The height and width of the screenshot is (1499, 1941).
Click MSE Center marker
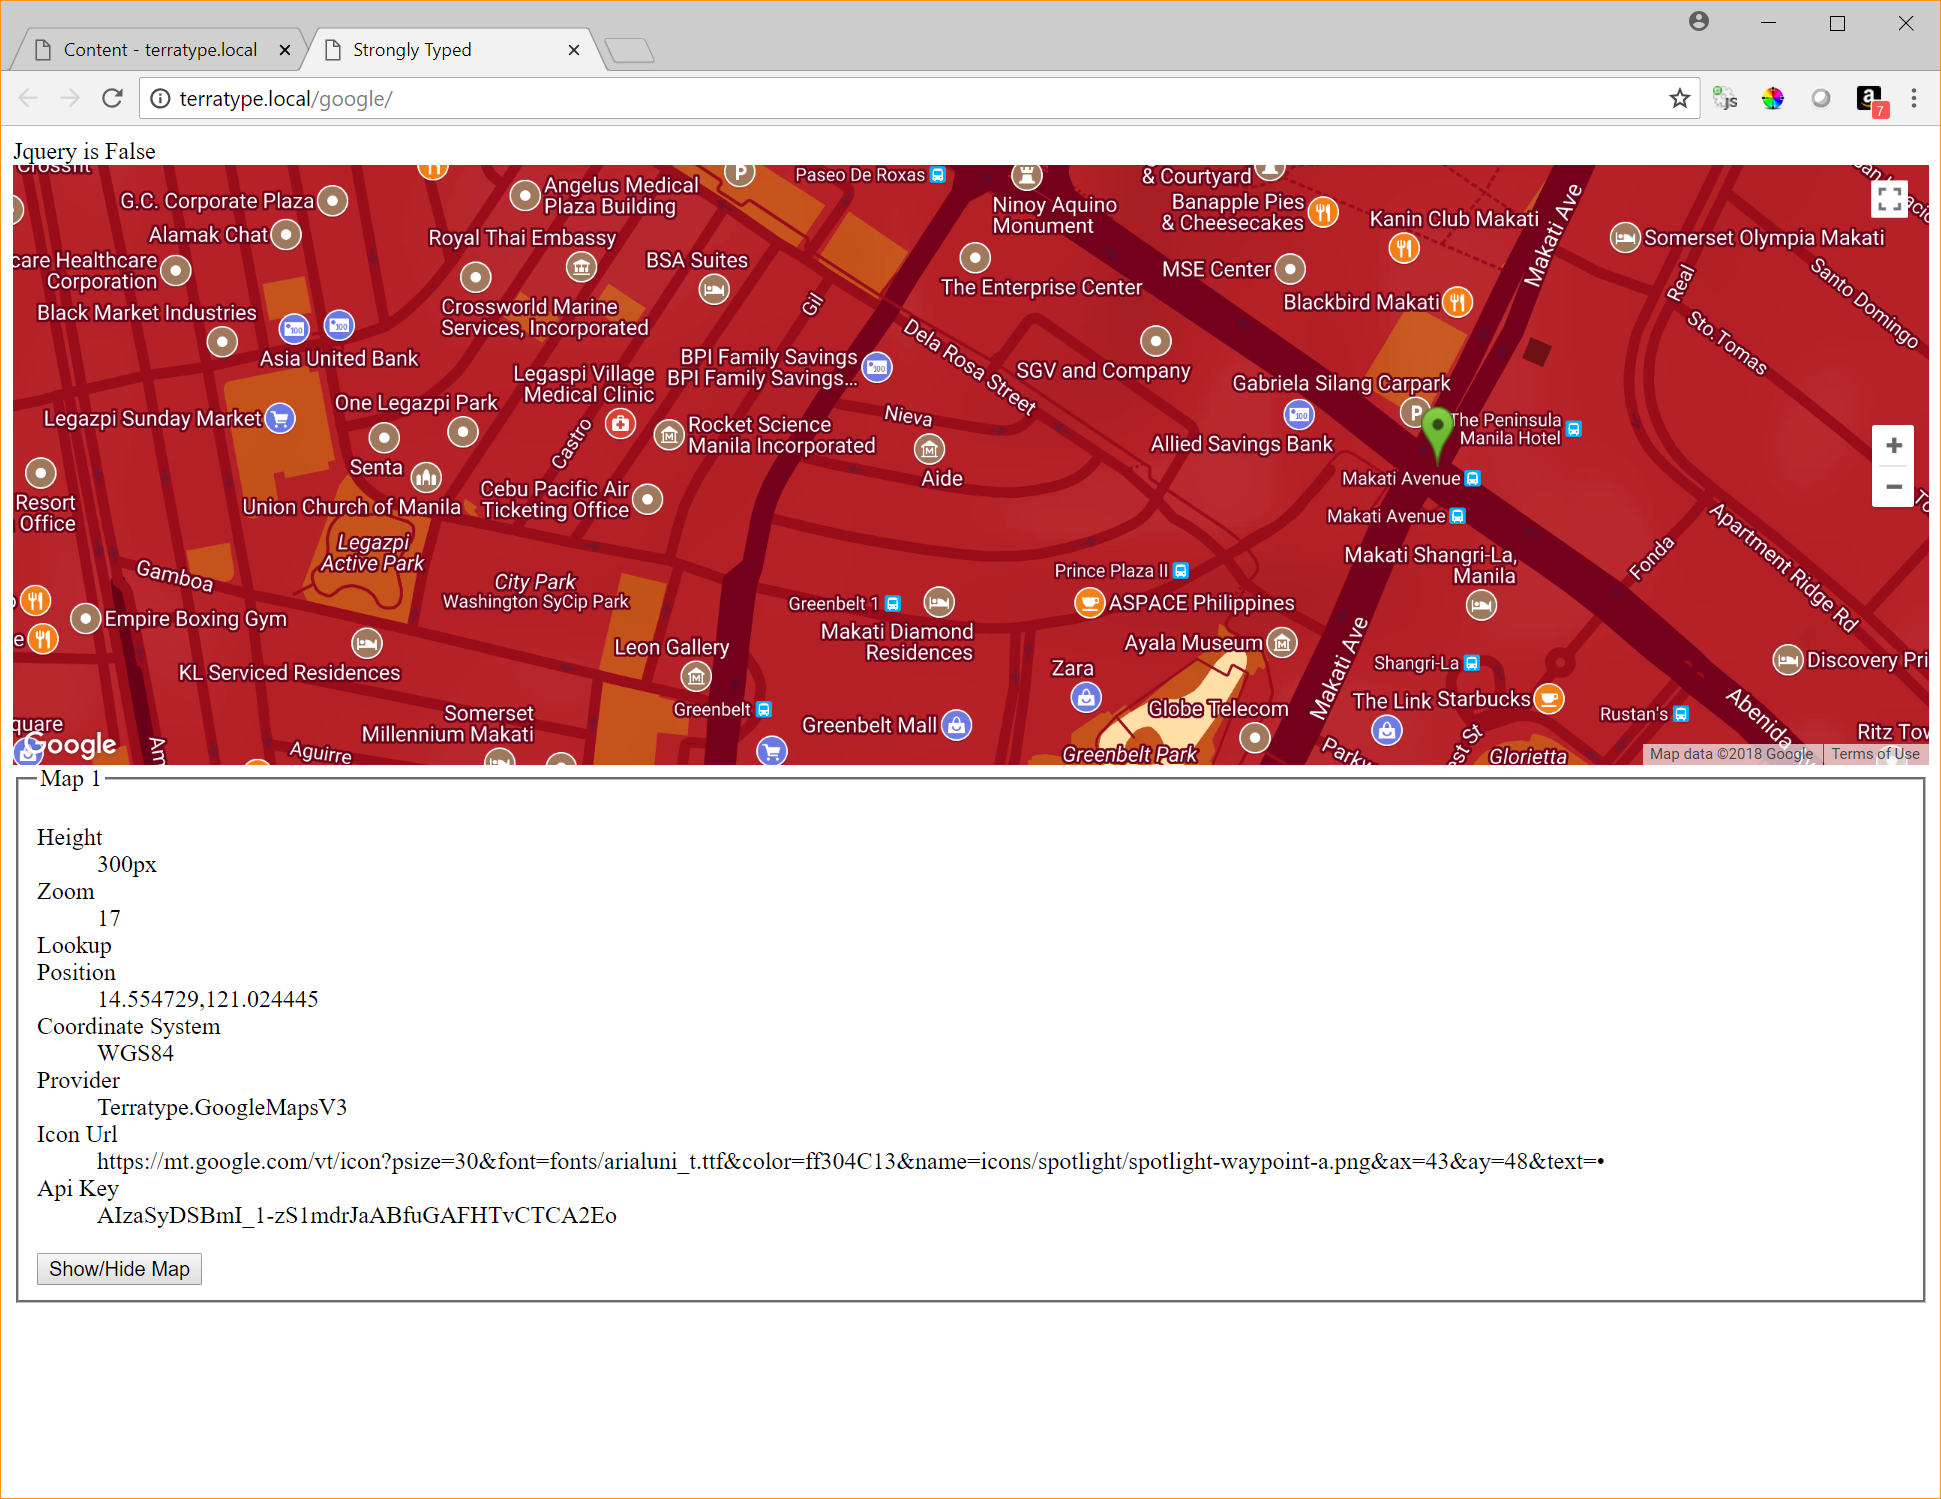1290,269
